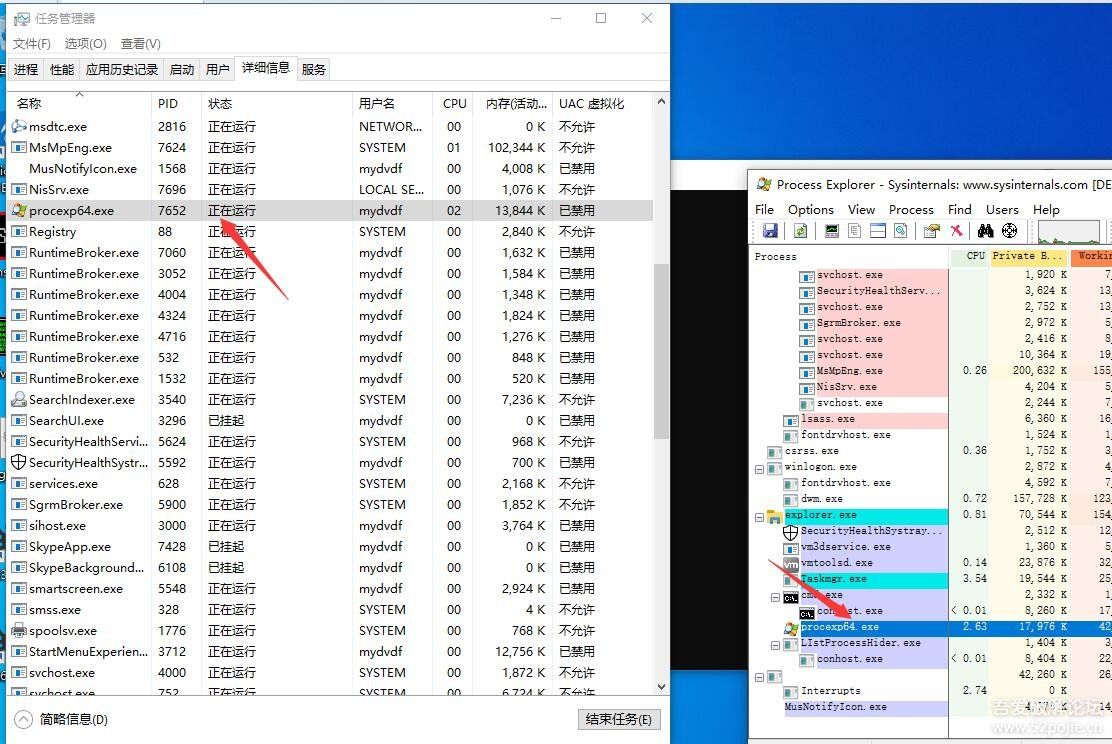
Task: Select StartMenuExperien... row in Task Manager
Action: click(330, 652)
